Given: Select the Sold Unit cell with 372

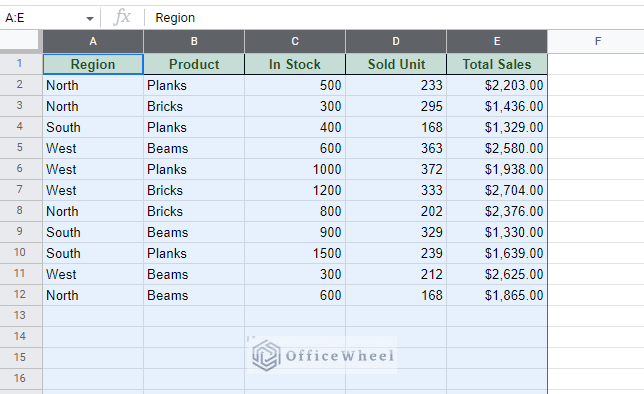Looking at the screenshot, I should click(396, 169).
